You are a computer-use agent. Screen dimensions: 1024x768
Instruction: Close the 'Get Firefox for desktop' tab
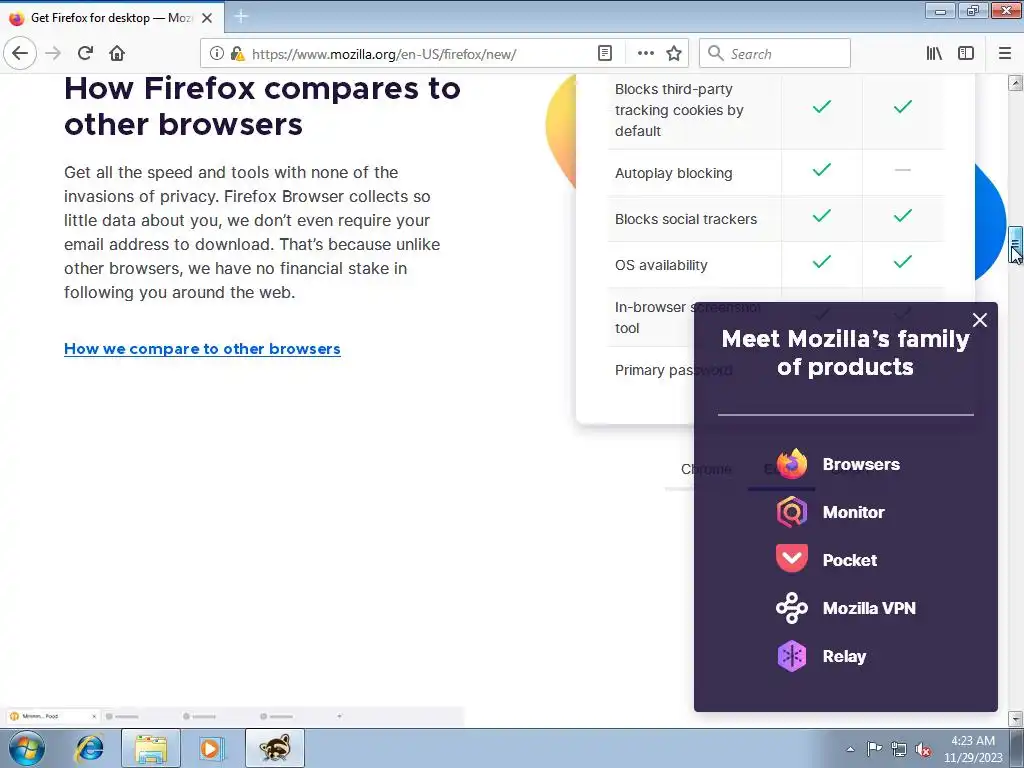point(207,18)
